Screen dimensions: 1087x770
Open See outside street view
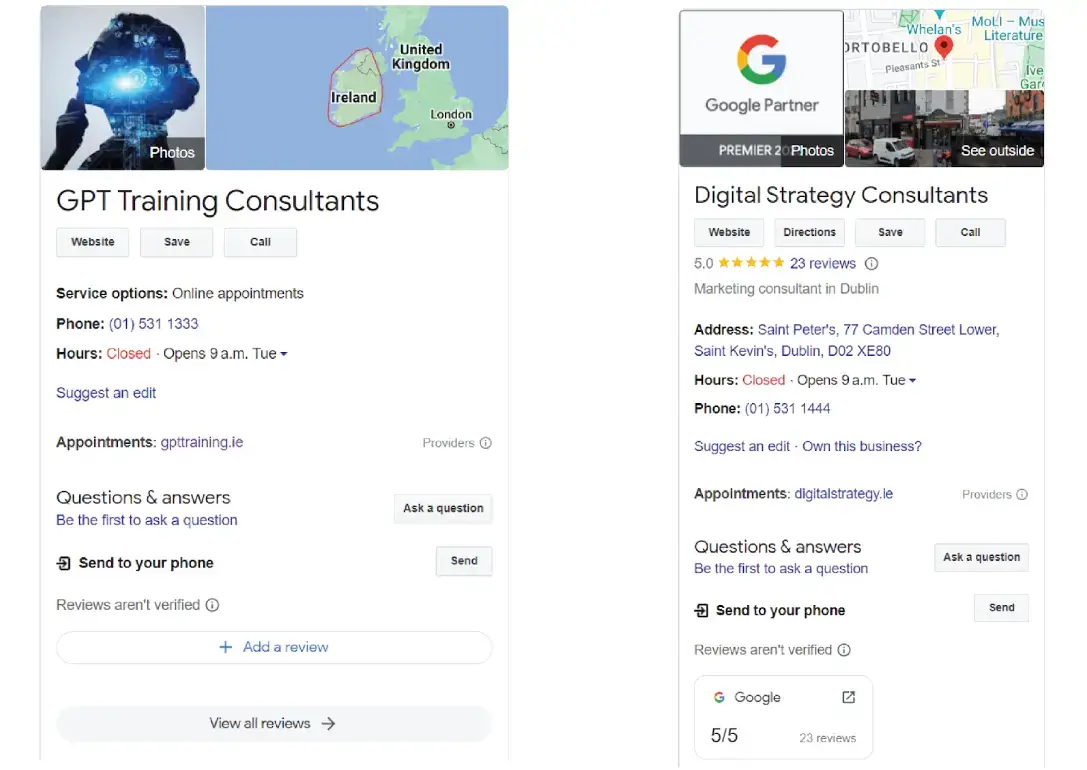click(996, 150)
